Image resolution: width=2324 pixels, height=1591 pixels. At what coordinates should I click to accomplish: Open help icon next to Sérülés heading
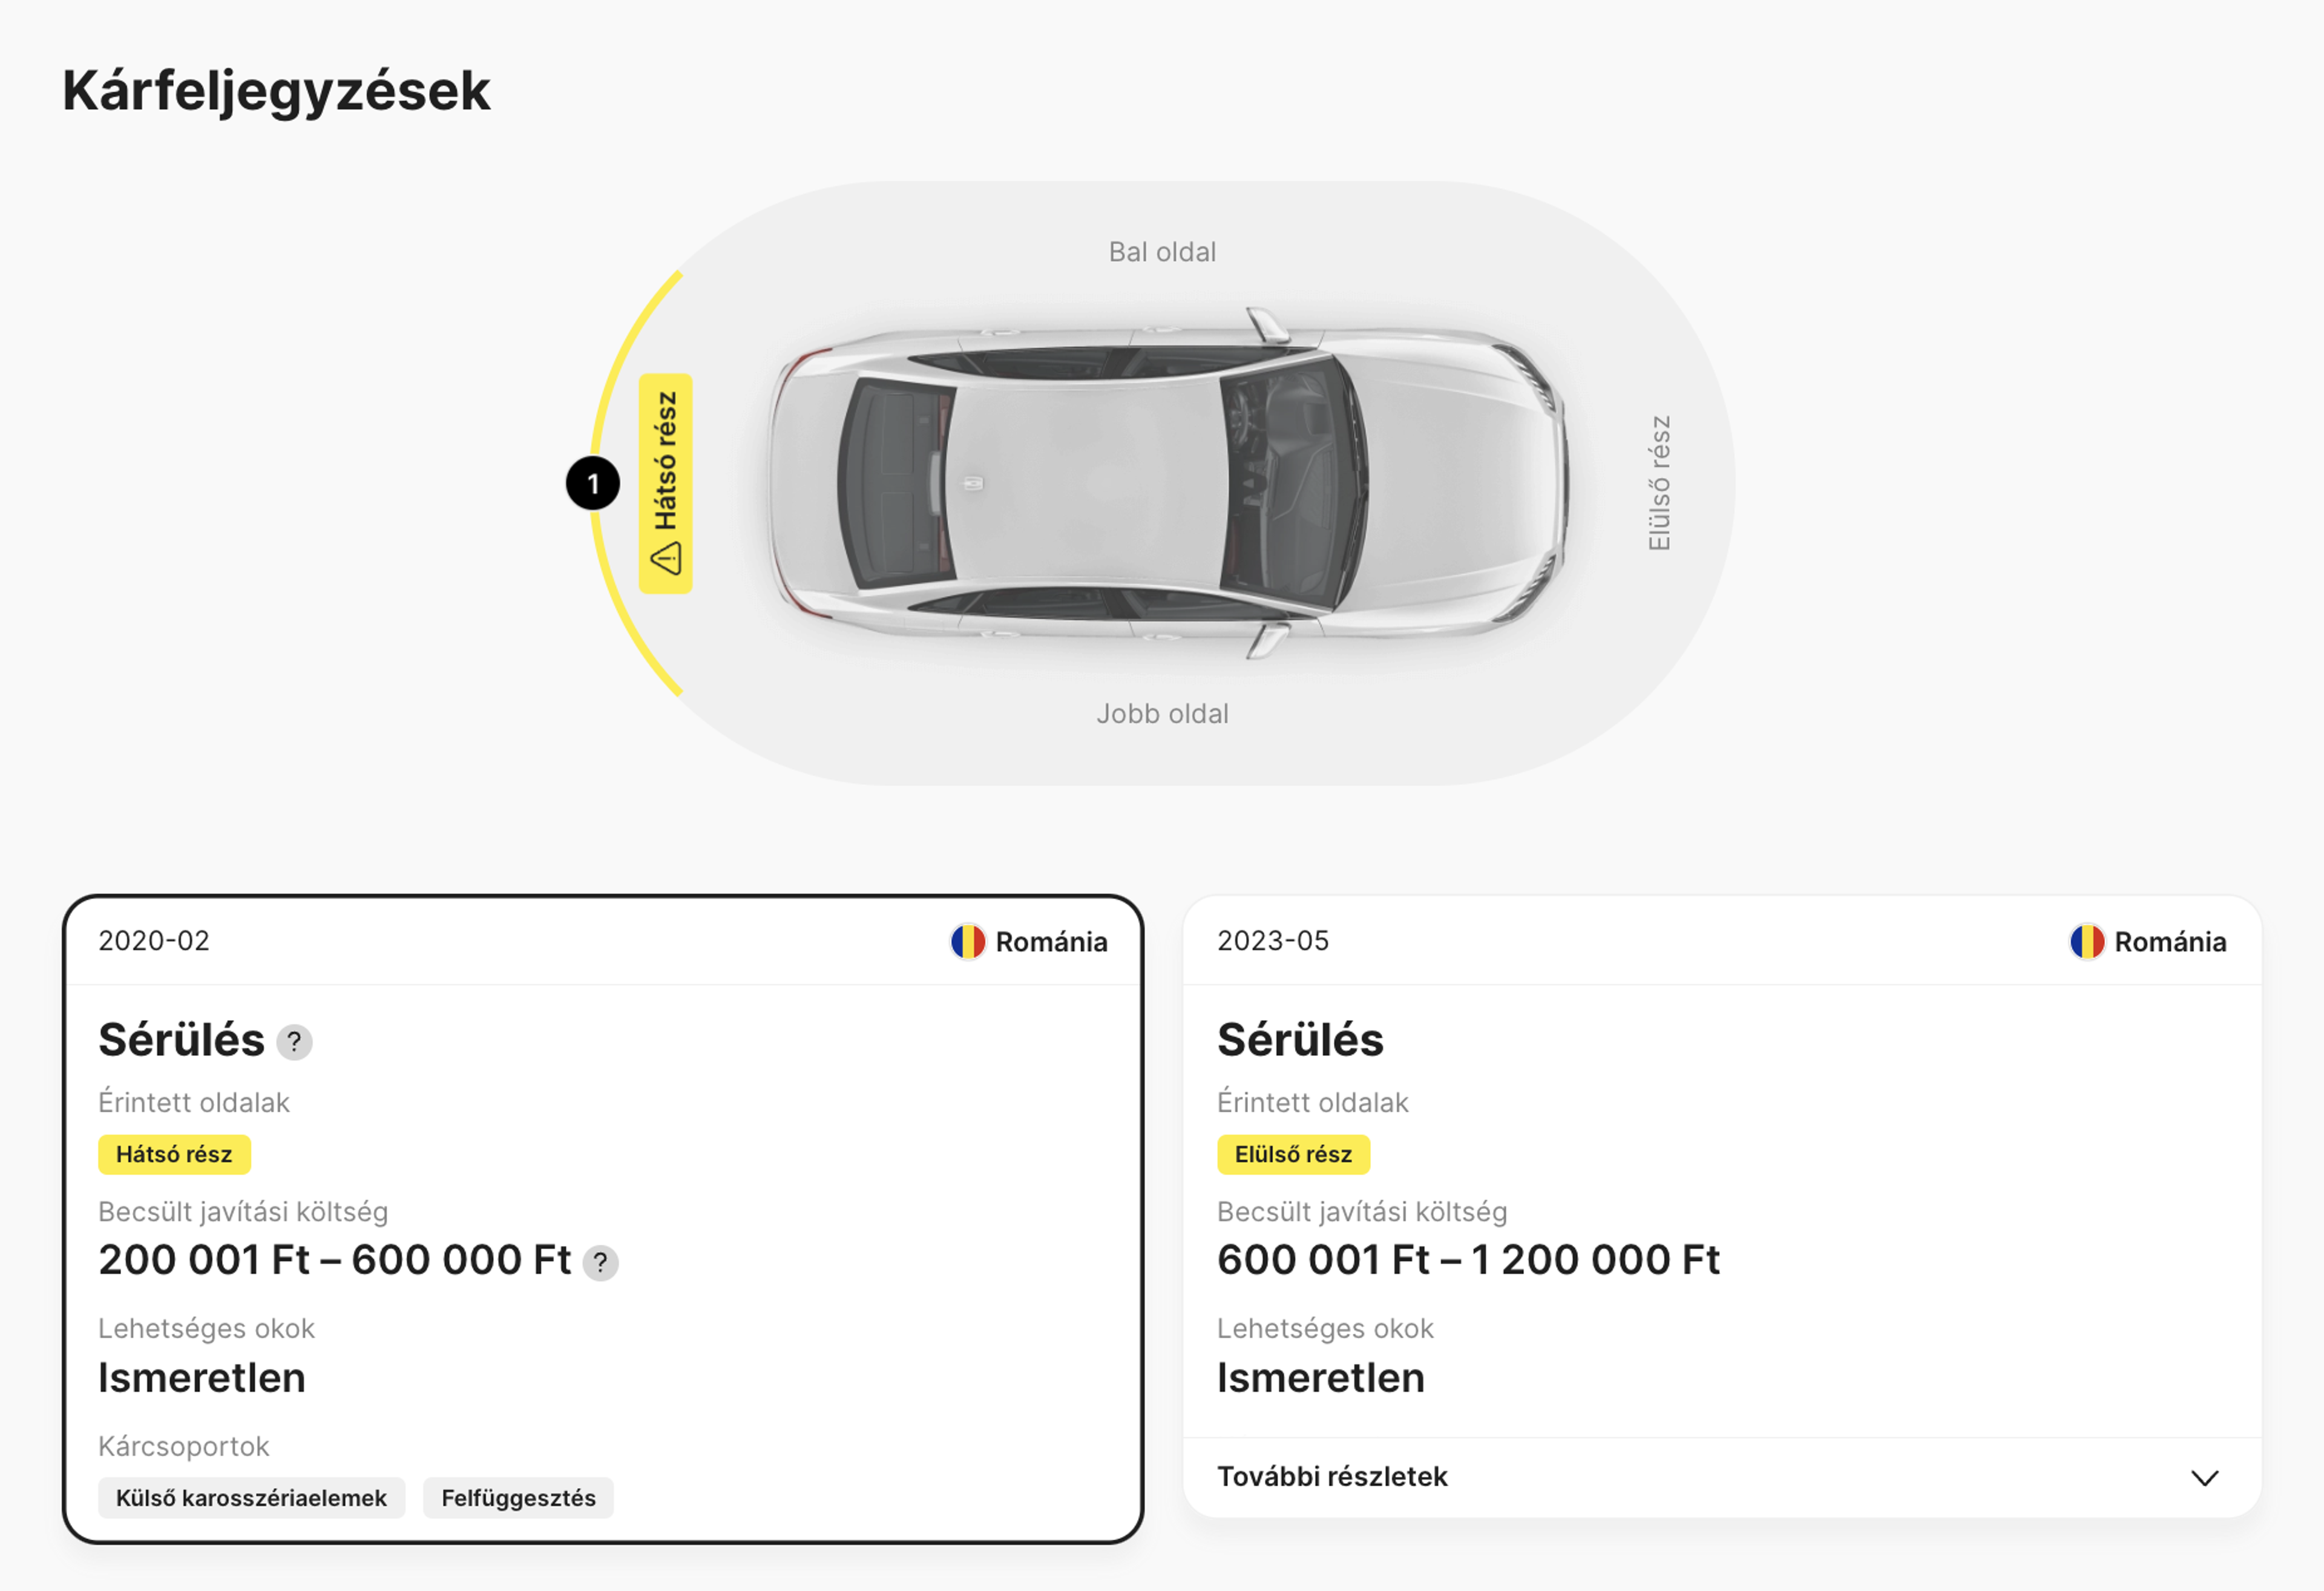pyautogui.click(x=294, y=1042)
